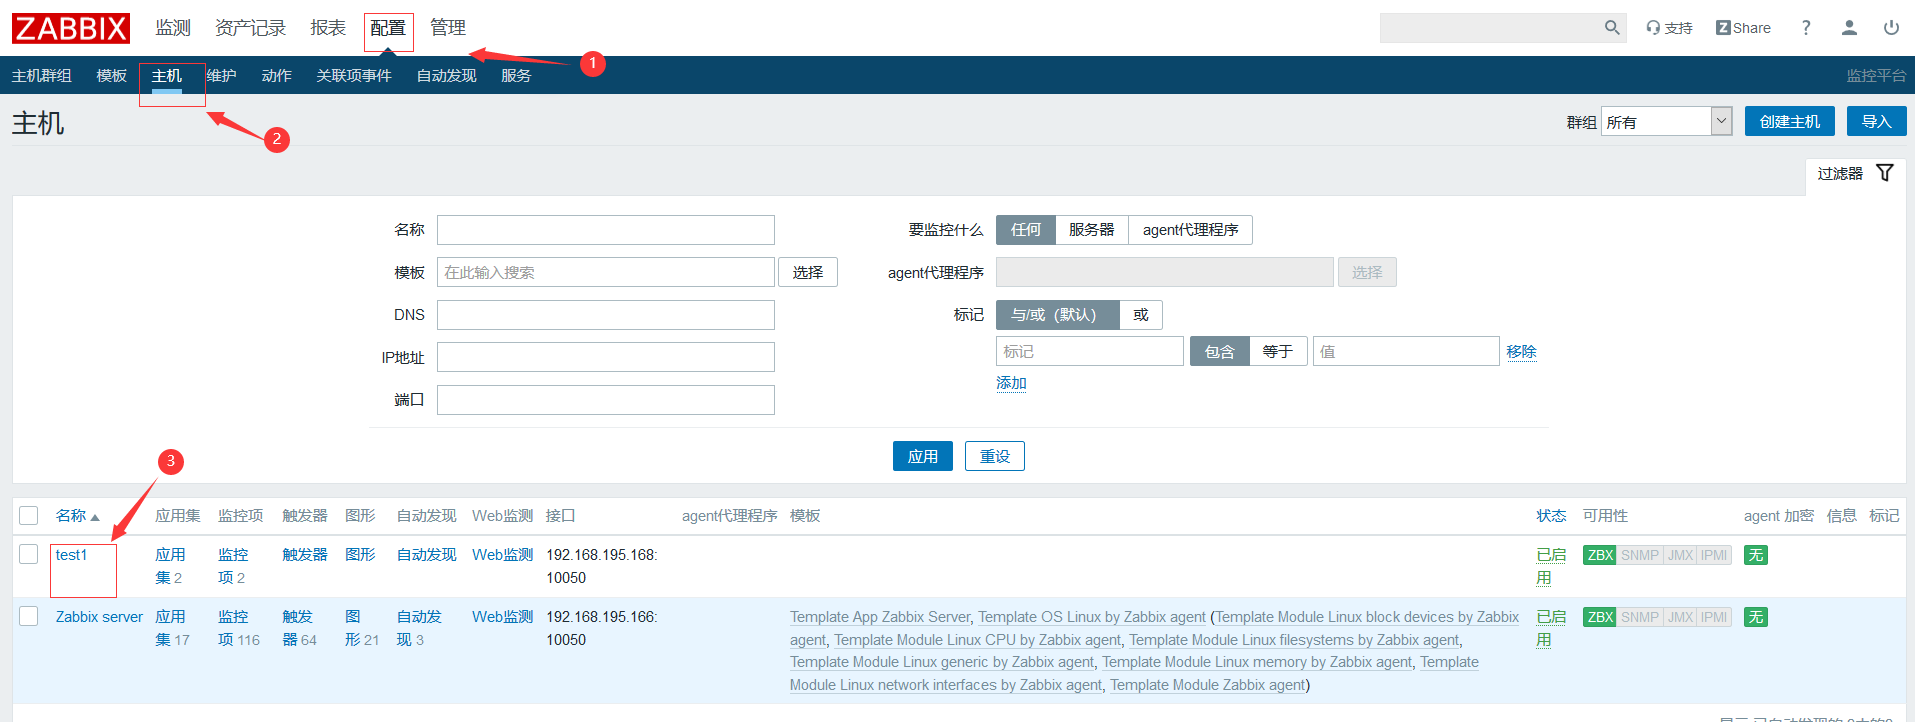Toggle the filter funnel icon
1915x722 pixels.
[x=1884, y=173]
